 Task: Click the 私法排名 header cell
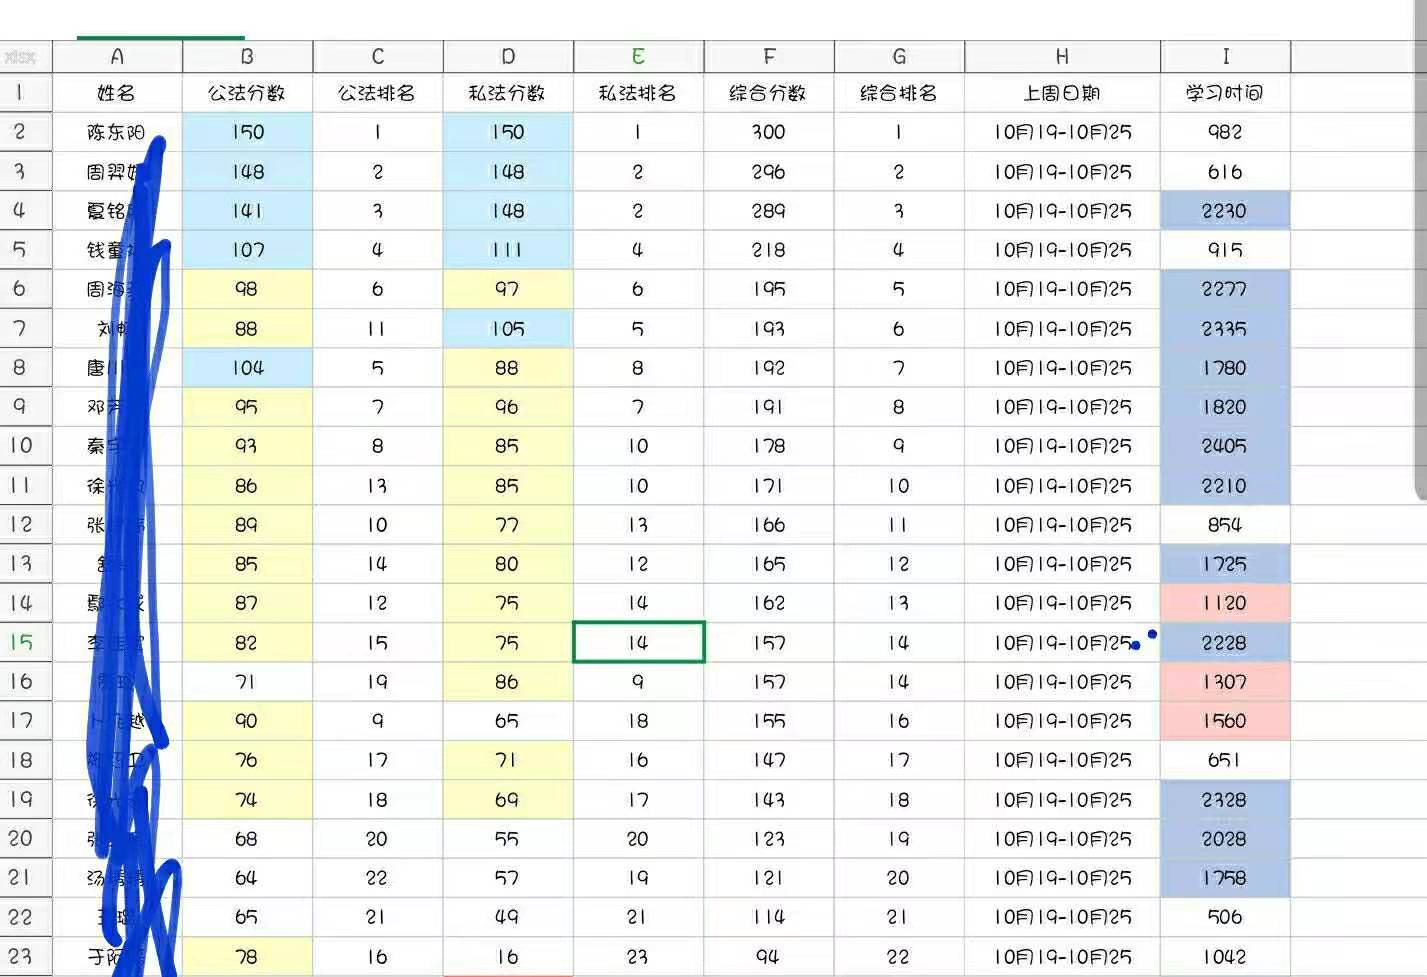638,93
